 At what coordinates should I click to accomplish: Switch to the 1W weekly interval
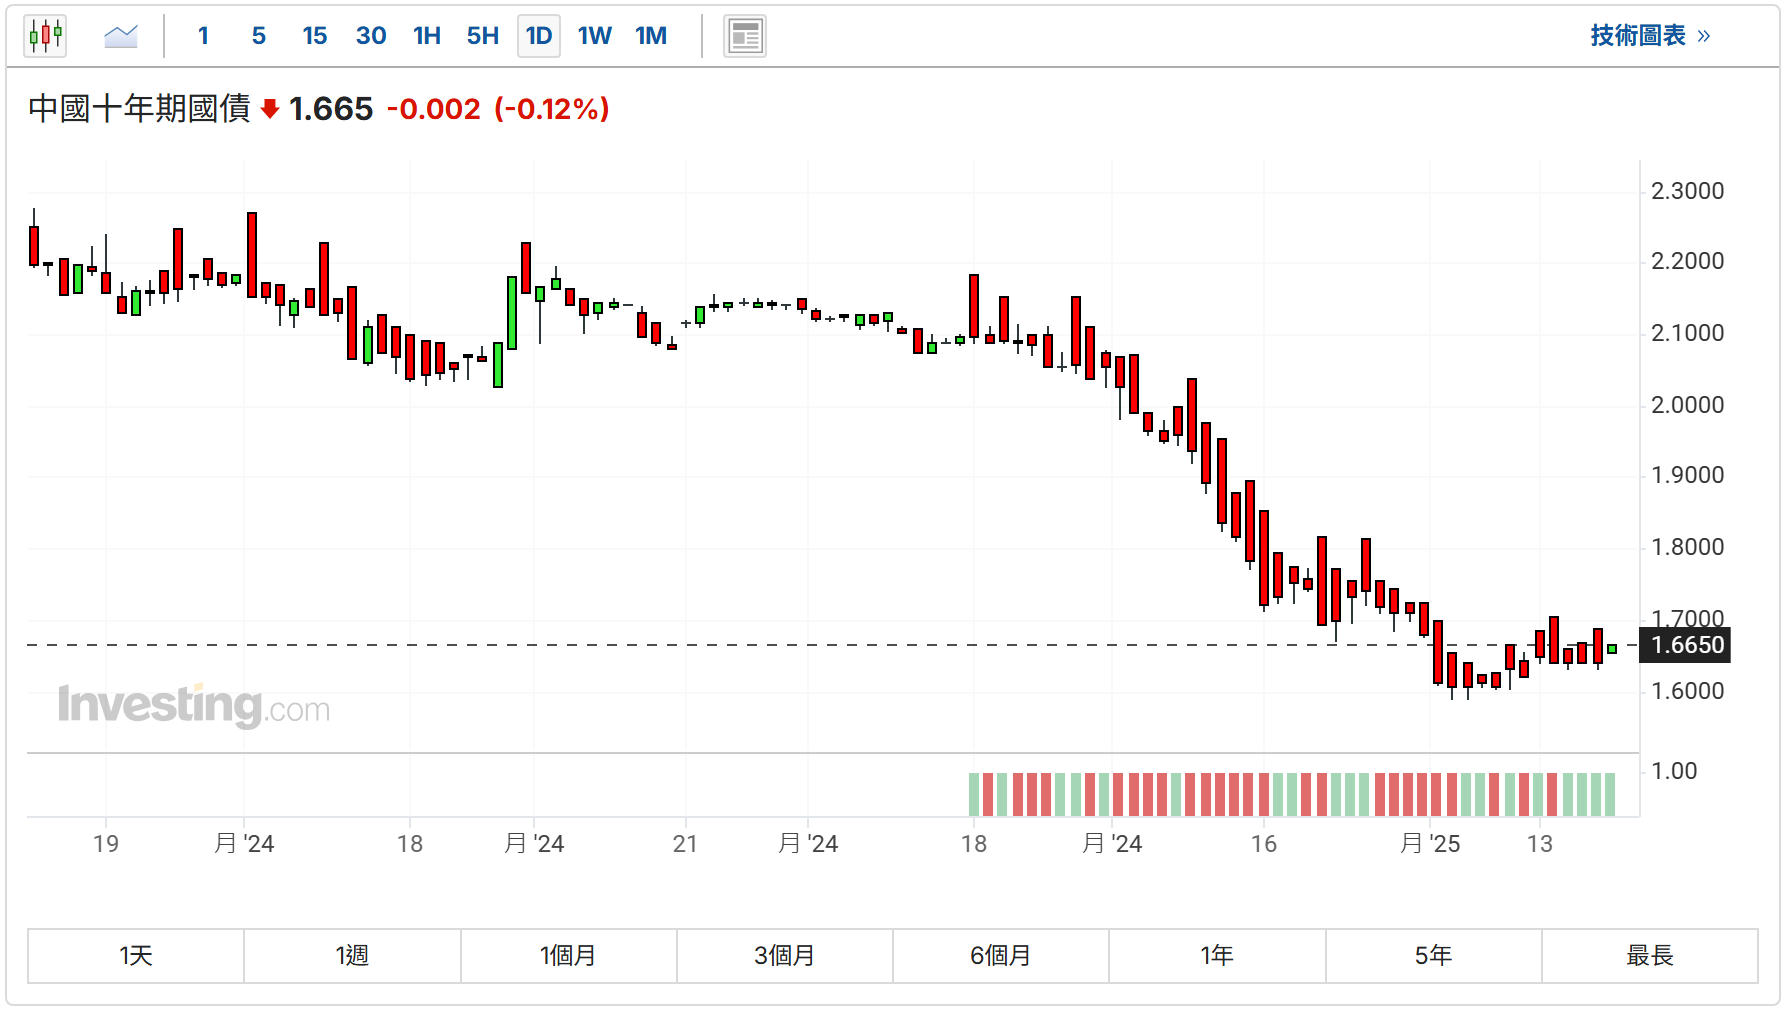594,36
